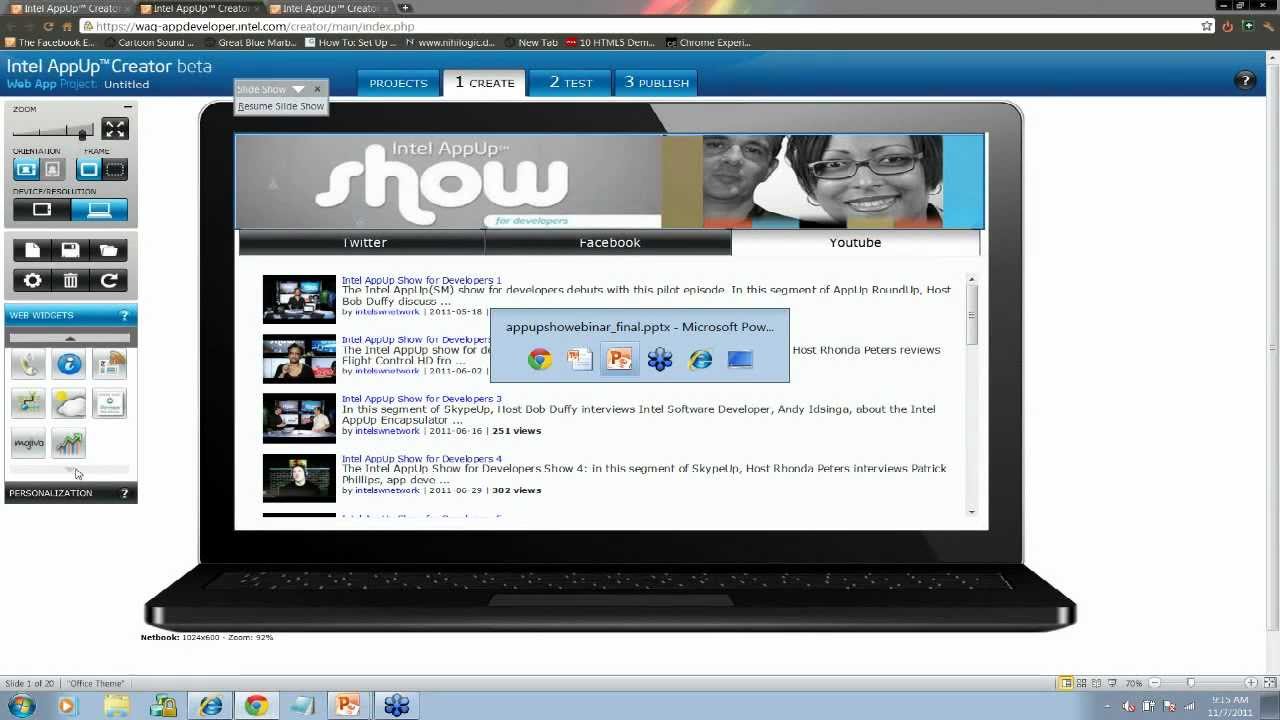Select the weather cloud widget
Screen dimensions: 1280x720
69,403
